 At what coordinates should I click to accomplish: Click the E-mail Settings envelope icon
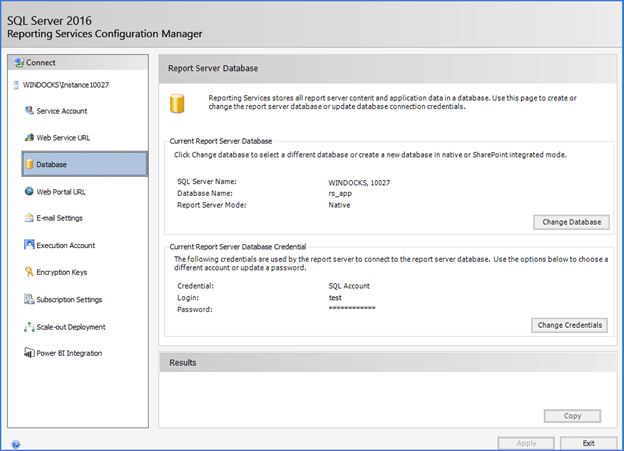coord(28,218)
